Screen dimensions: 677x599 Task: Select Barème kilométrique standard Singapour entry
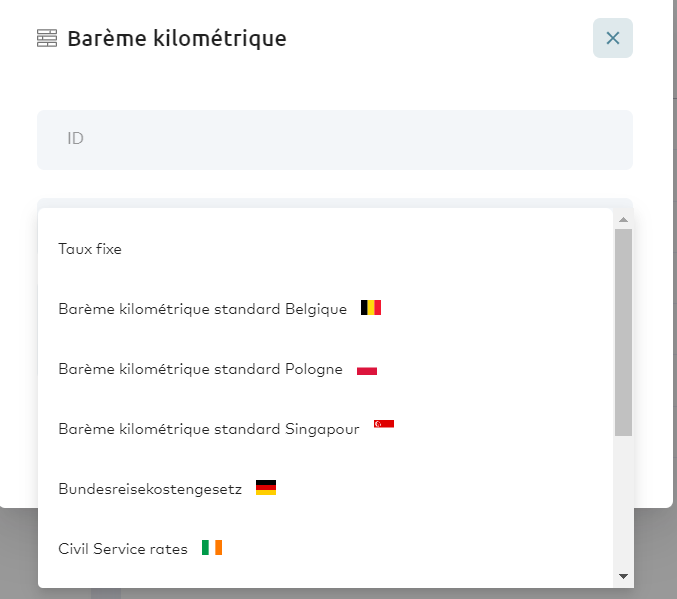[x=208, y=429]
